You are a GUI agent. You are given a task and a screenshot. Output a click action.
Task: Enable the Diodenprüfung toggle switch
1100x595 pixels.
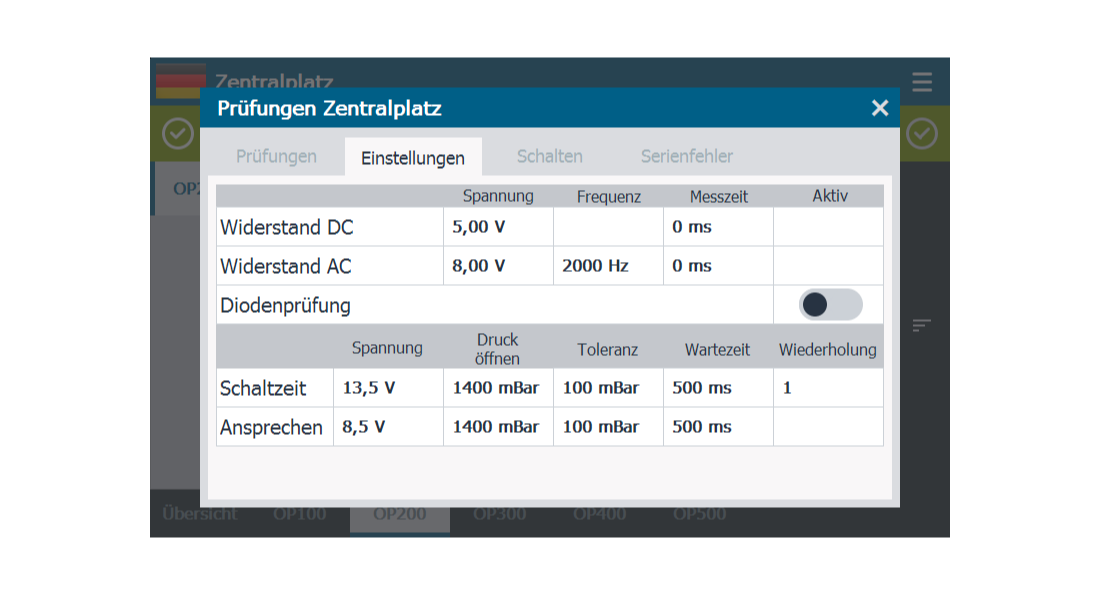(829, 304)
